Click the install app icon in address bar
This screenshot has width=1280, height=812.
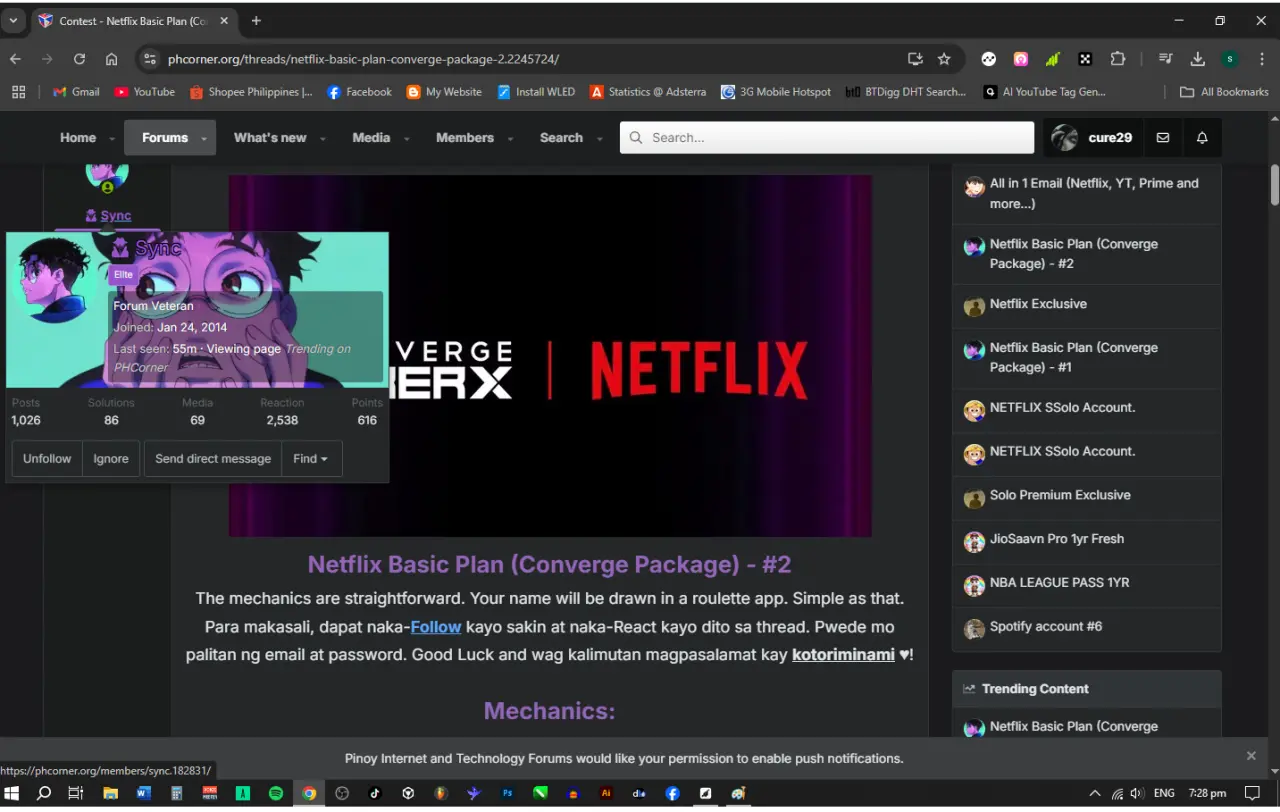coord(914,59)
